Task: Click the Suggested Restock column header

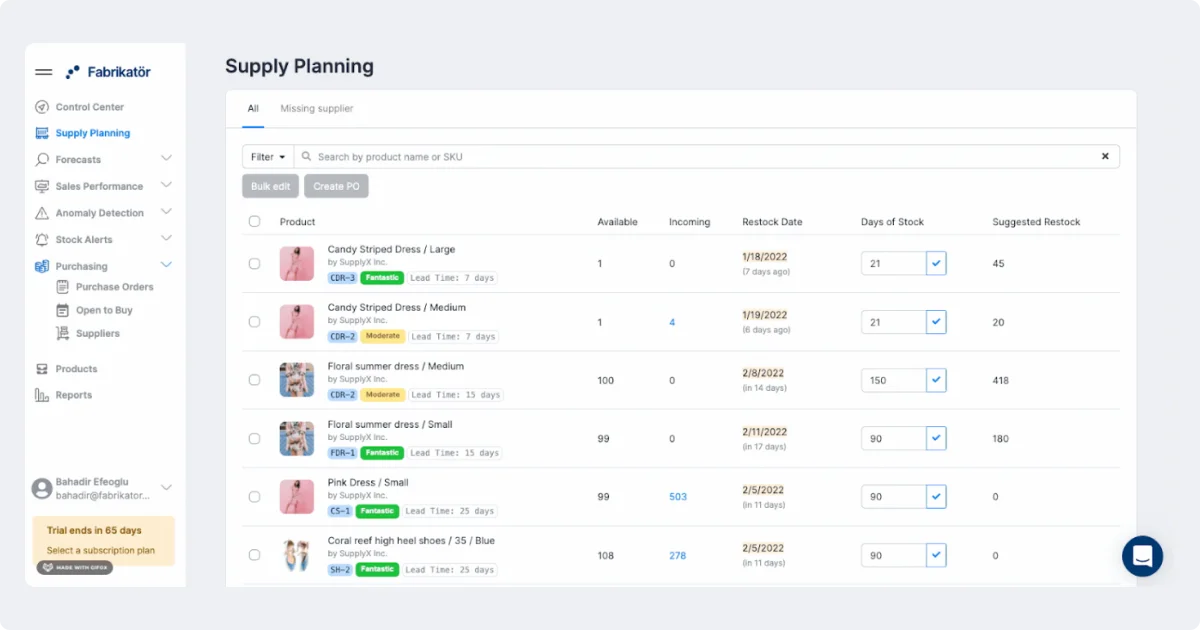Action: click(1036, 222)
